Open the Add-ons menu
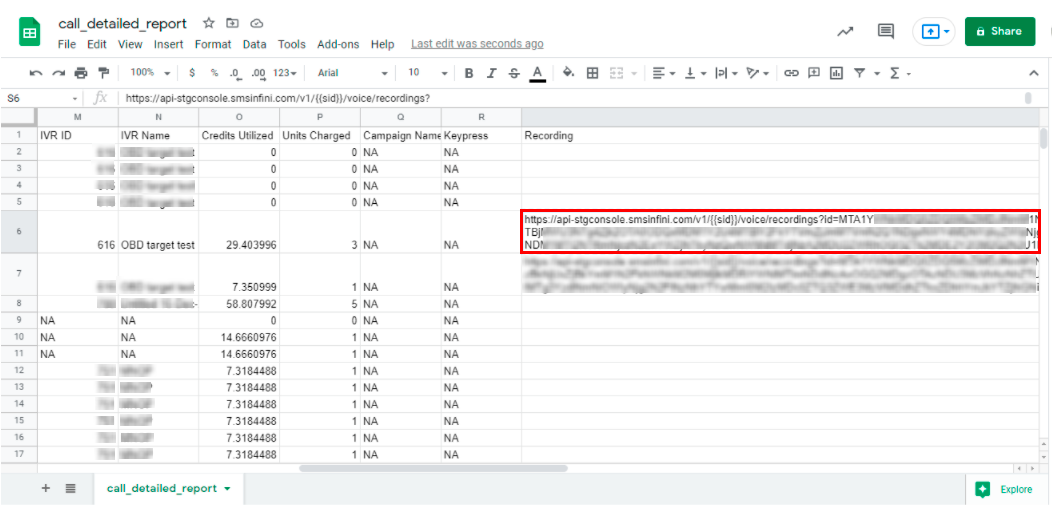 (338, 44)
